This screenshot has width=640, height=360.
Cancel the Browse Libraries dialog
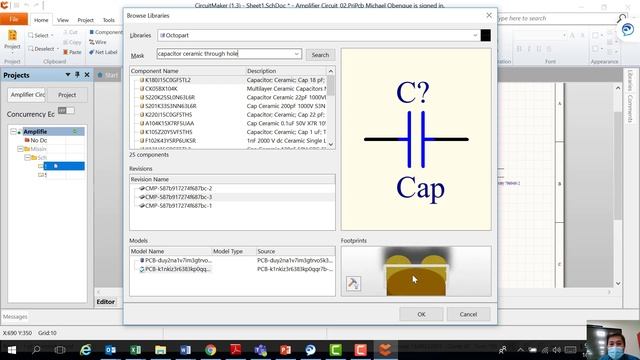click(468, 314)
